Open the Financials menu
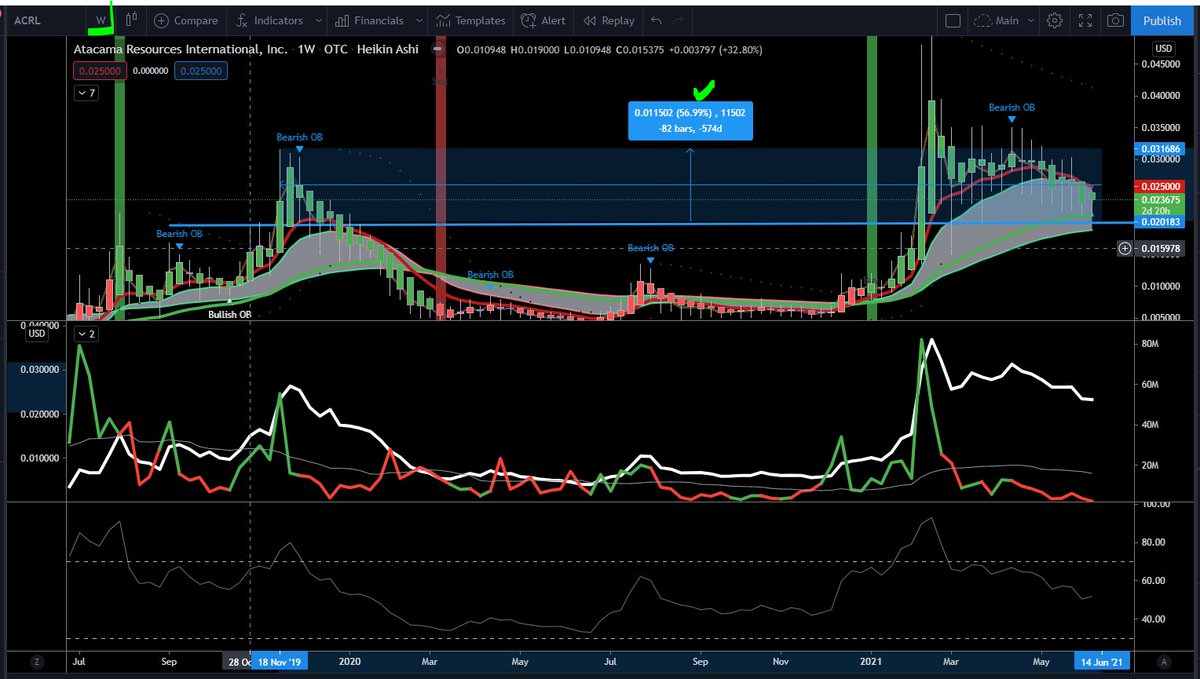The image size is (1200, 679). [x=370, y=20]
